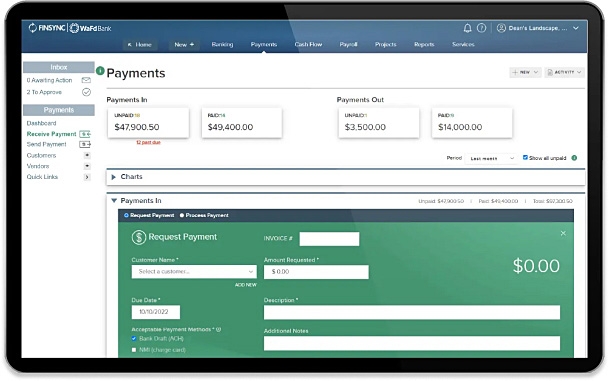This screenshot has height=381, width=609.
Task: Open the help question mark icon
Action: click(482, 28)
